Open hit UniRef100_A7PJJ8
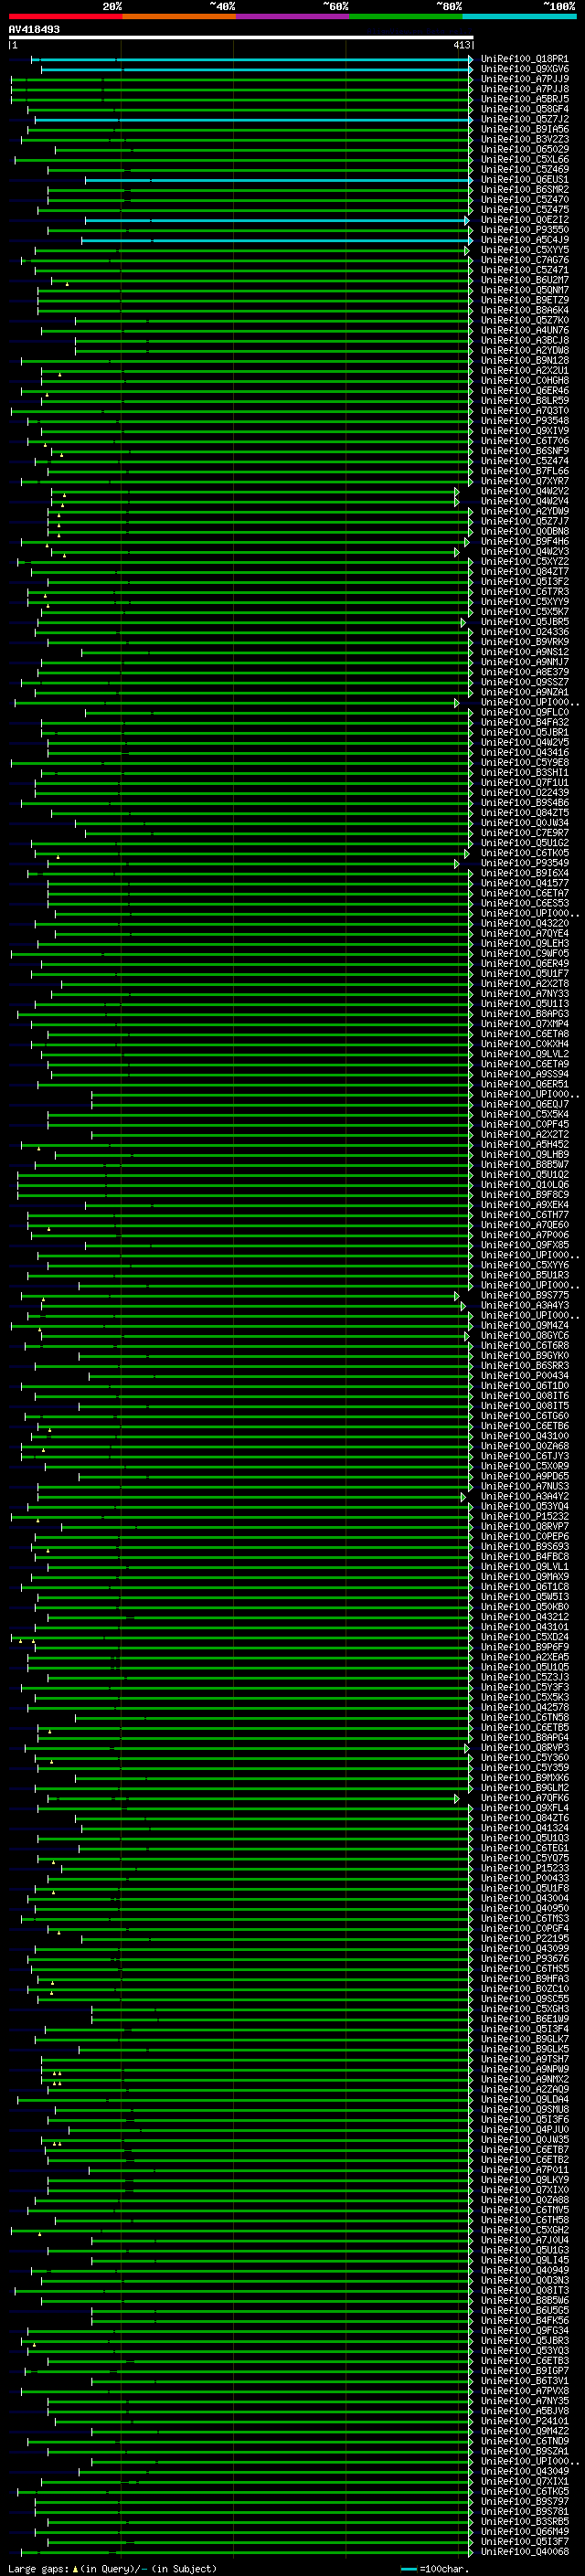585x2576 pixels. (524, 89)
